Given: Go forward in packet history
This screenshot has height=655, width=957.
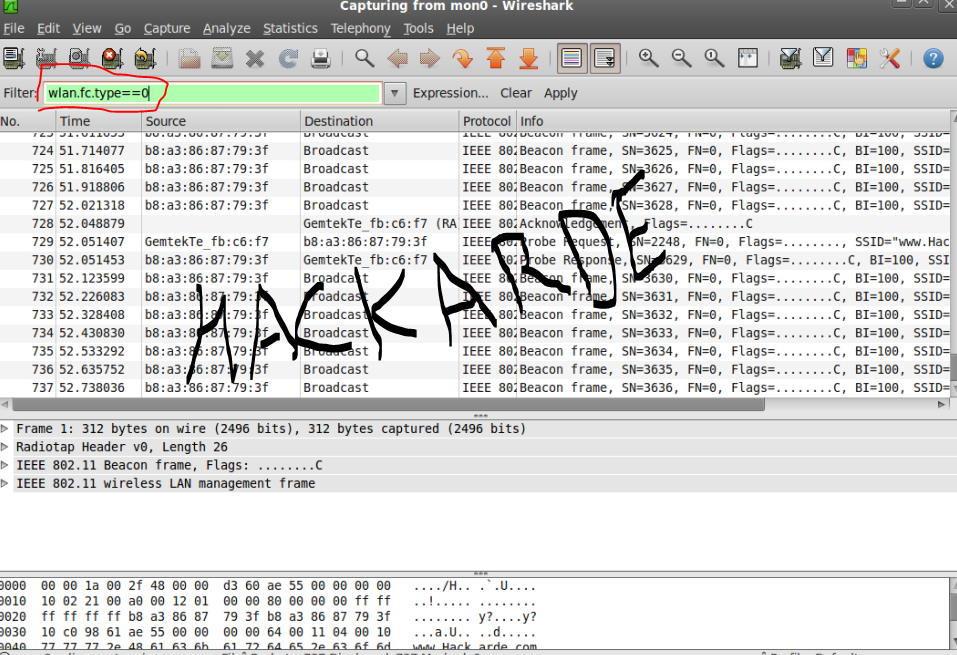Looking at the screenshot, I should 430,58.
